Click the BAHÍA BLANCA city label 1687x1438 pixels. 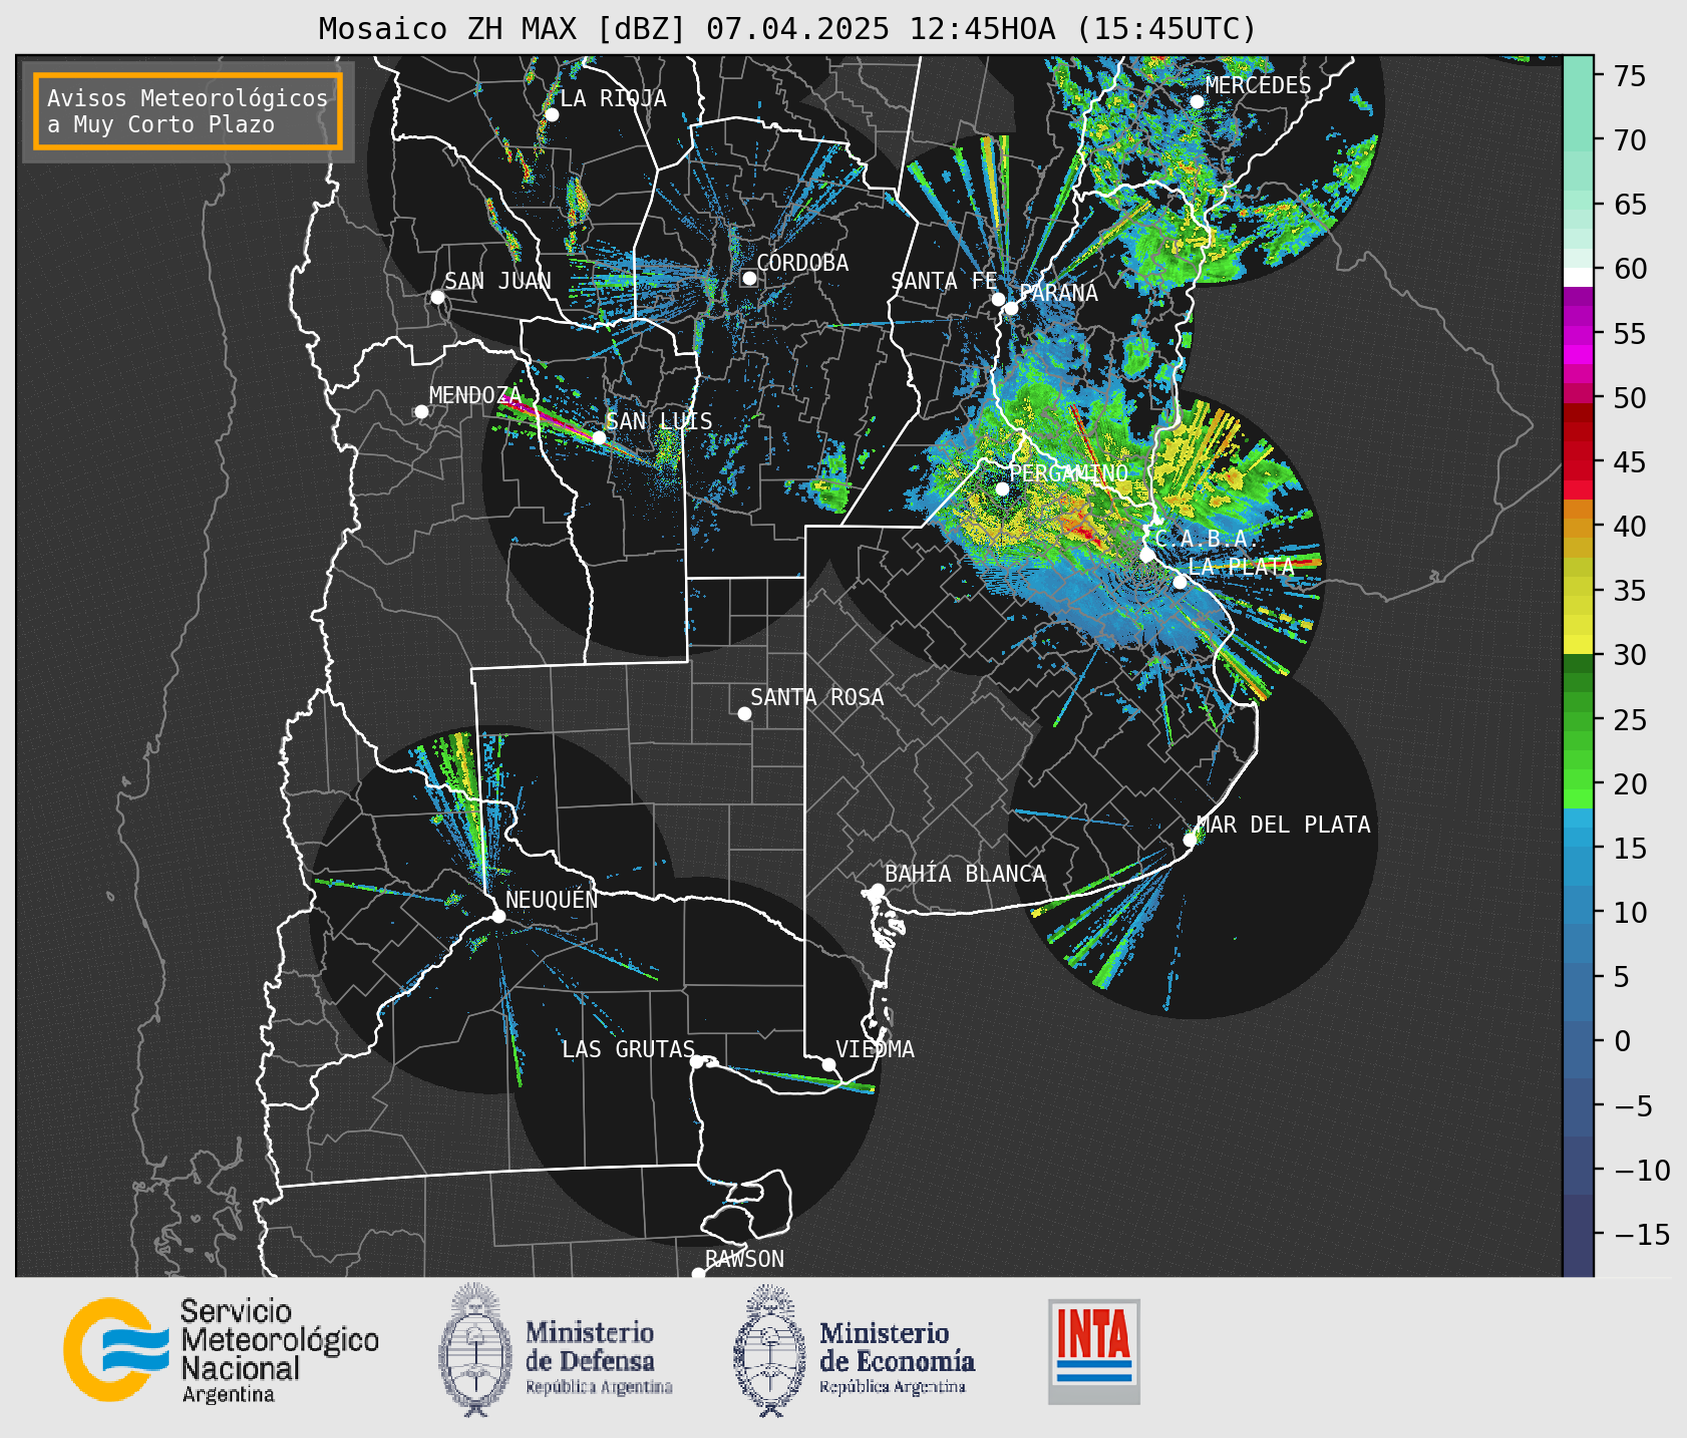pos(965,874)
